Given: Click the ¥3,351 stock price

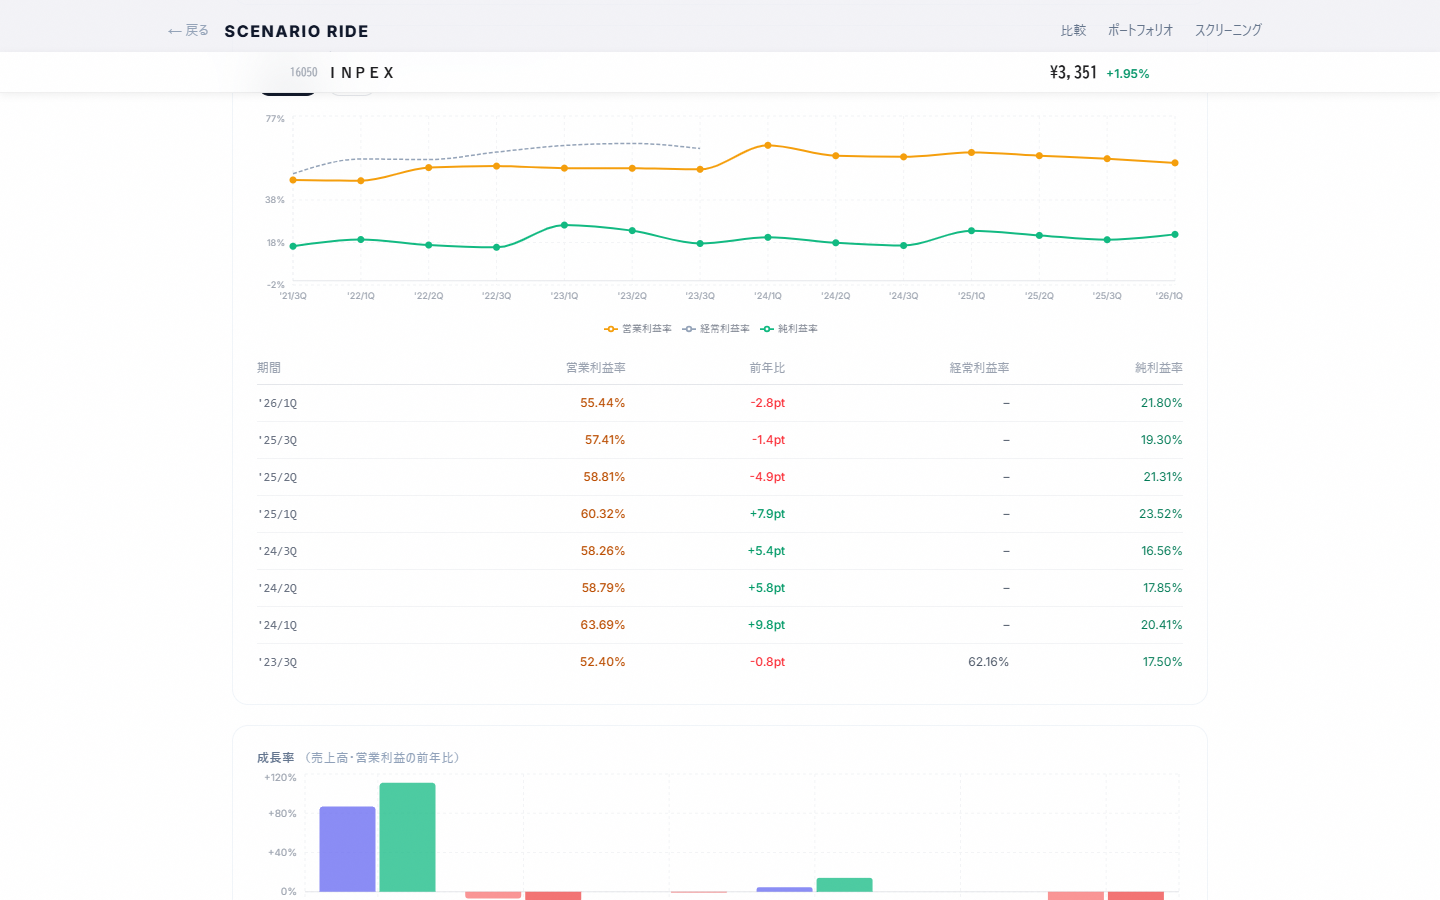Looking at the screenshot, I should (x=1073, y=72).
